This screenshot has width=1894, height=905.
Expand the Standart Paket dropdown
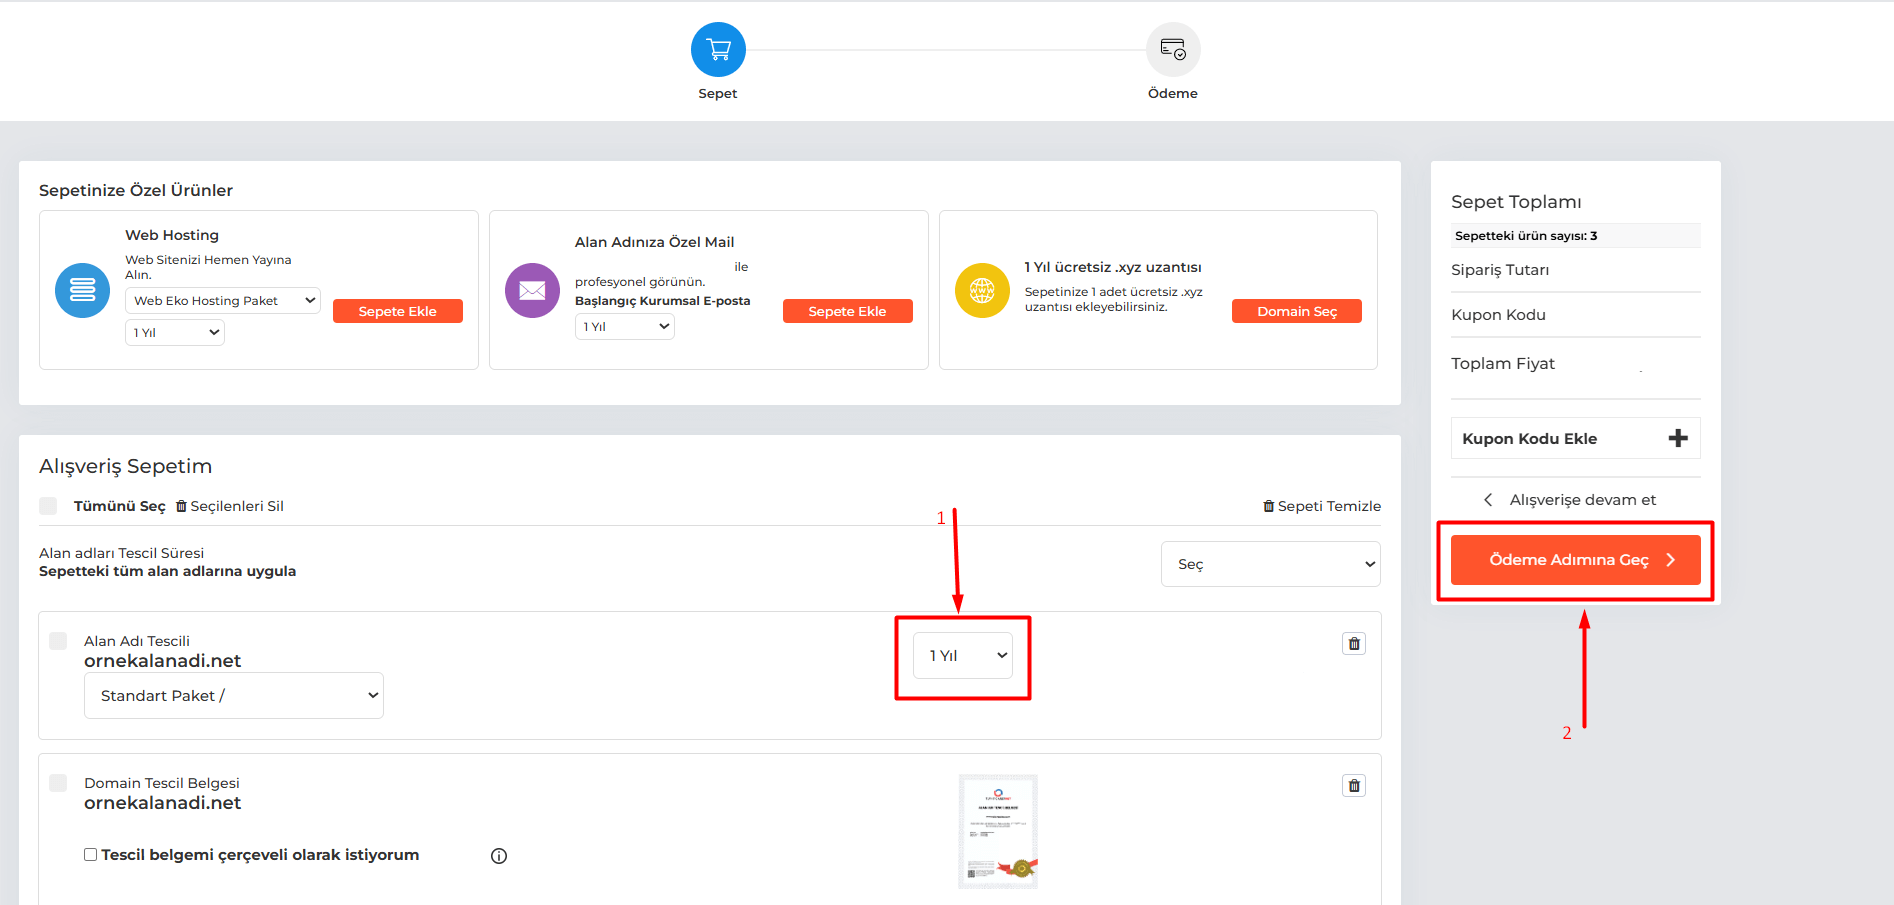point(234,696)
